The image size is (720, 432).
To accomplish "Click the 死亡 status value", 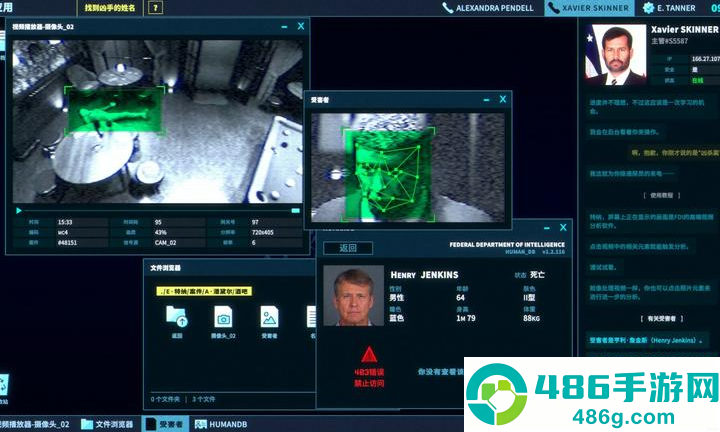I will [x=537, y=275].
